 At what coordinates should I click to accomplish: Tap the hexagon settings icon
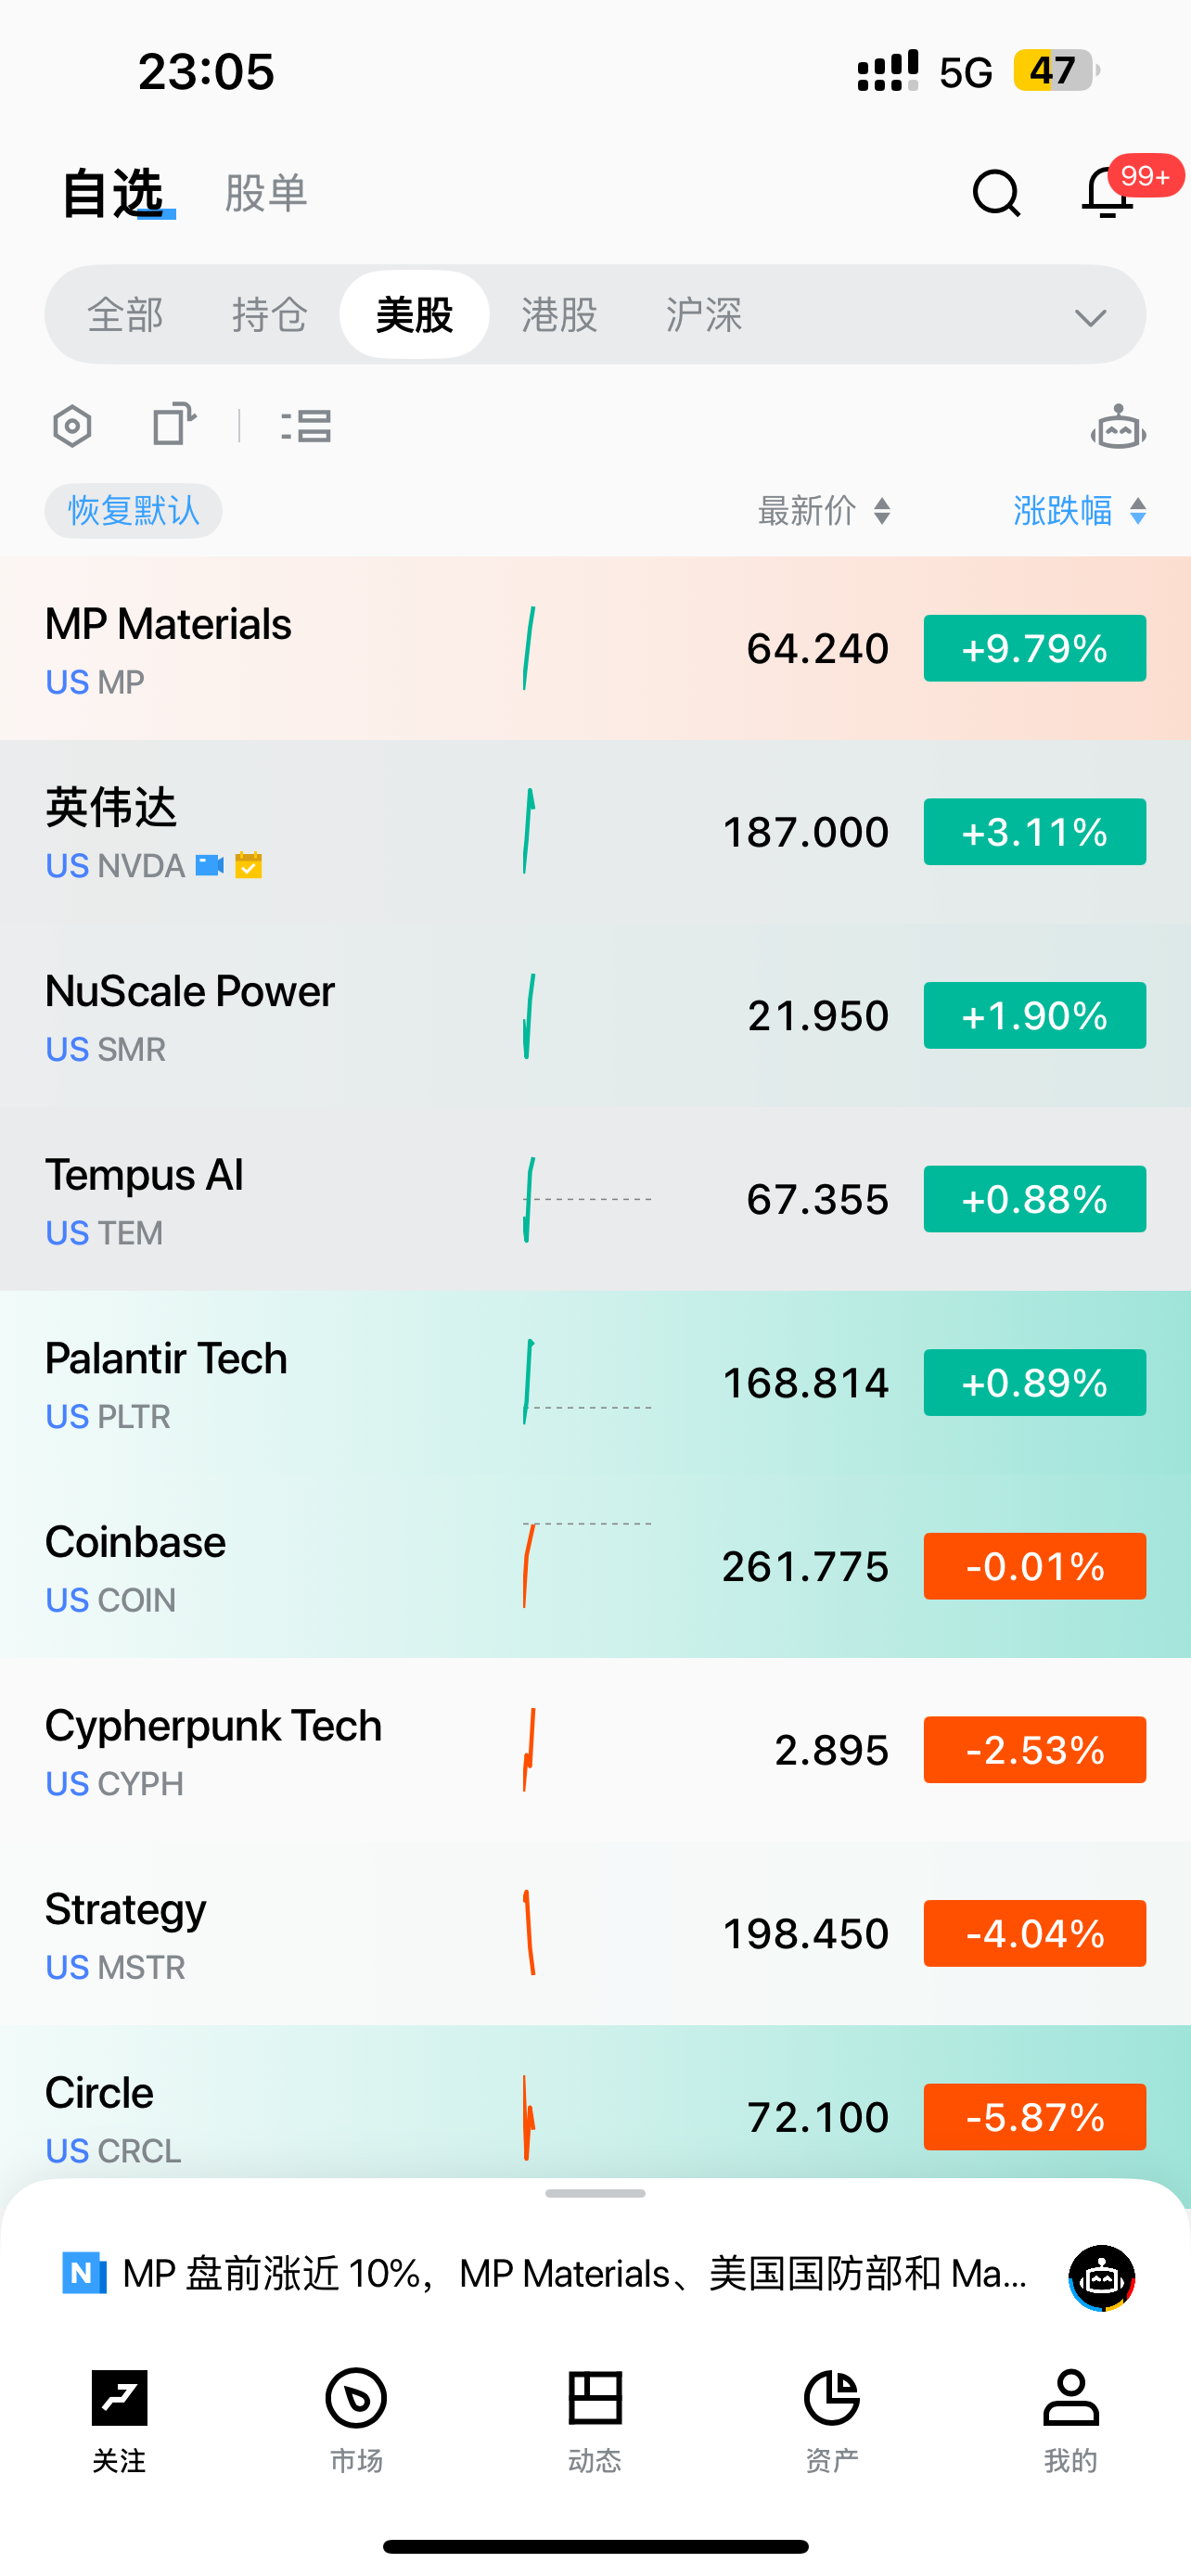(x=72, y=427)
